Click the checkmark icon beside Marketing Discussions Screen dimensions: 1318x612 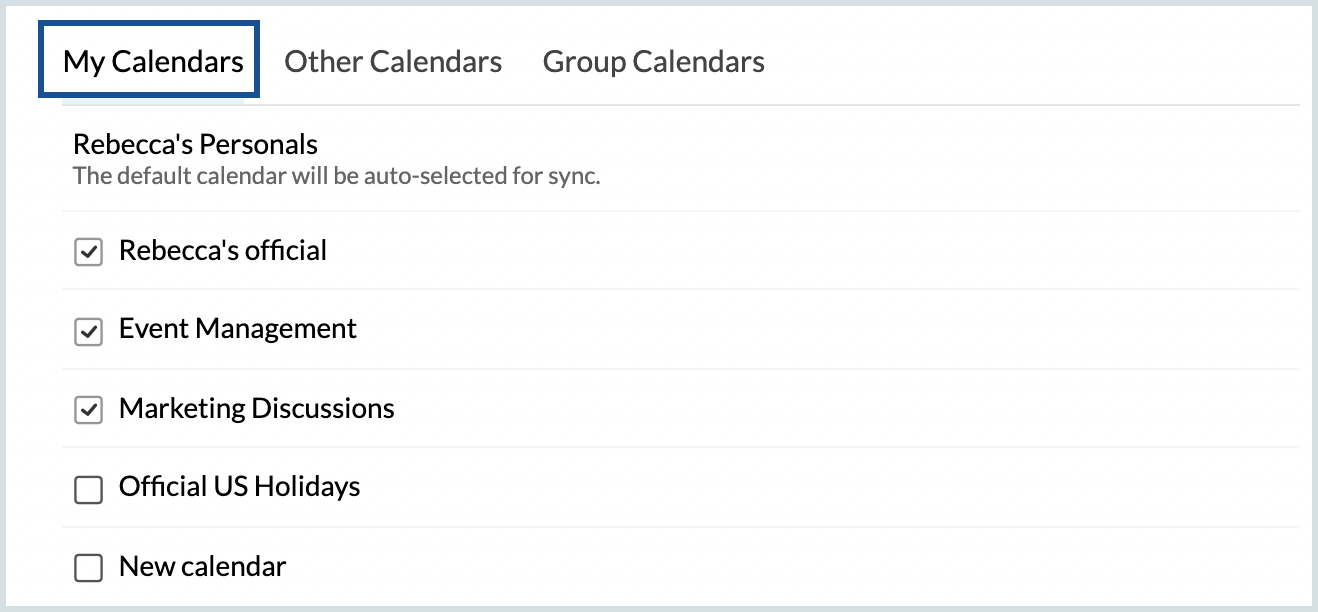point(89,411)
